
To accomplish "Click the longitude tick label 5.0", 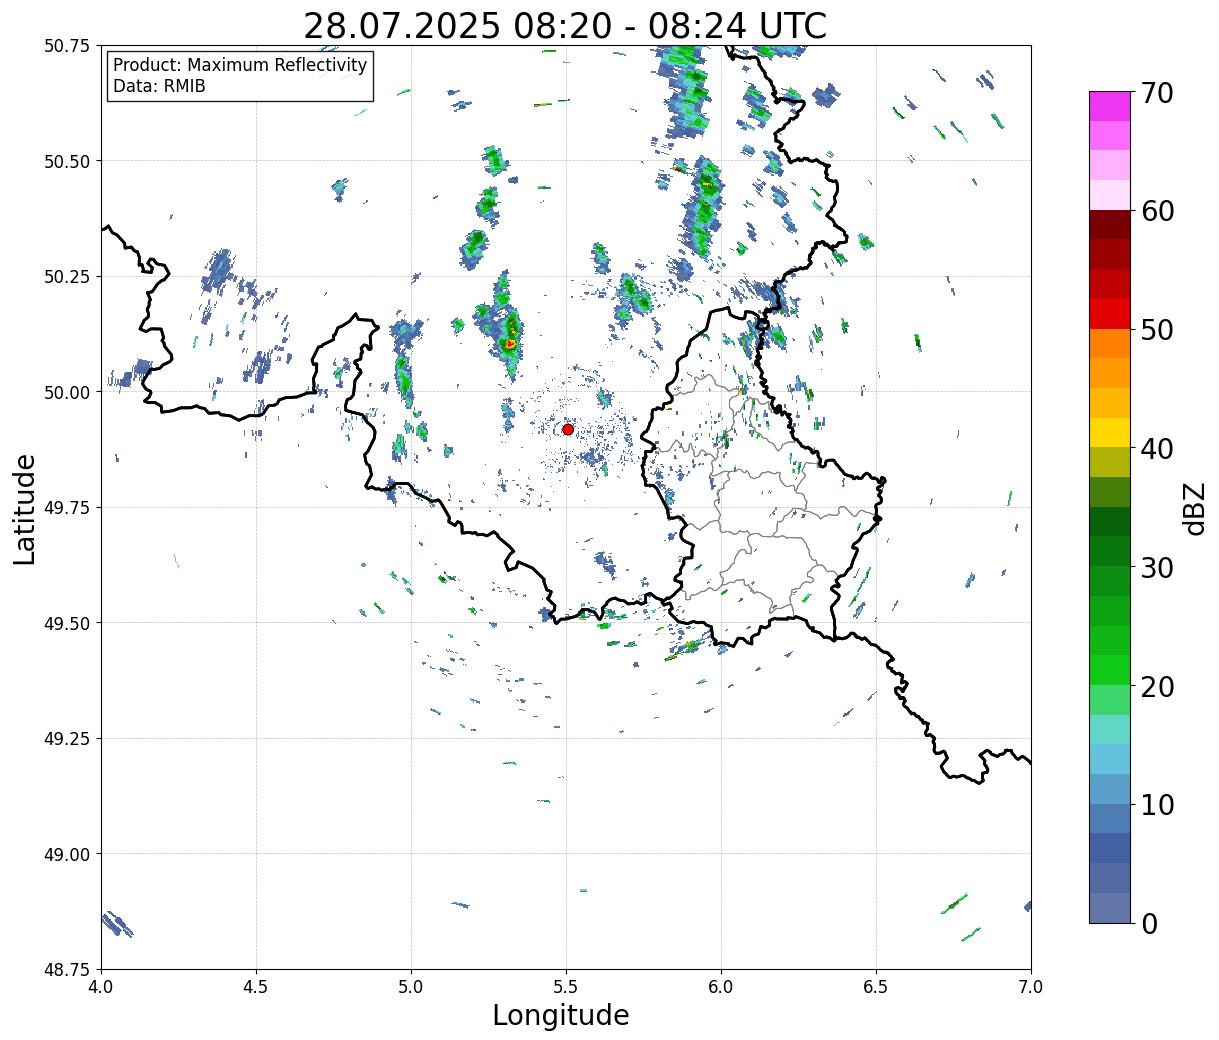I will coord(411,987).
